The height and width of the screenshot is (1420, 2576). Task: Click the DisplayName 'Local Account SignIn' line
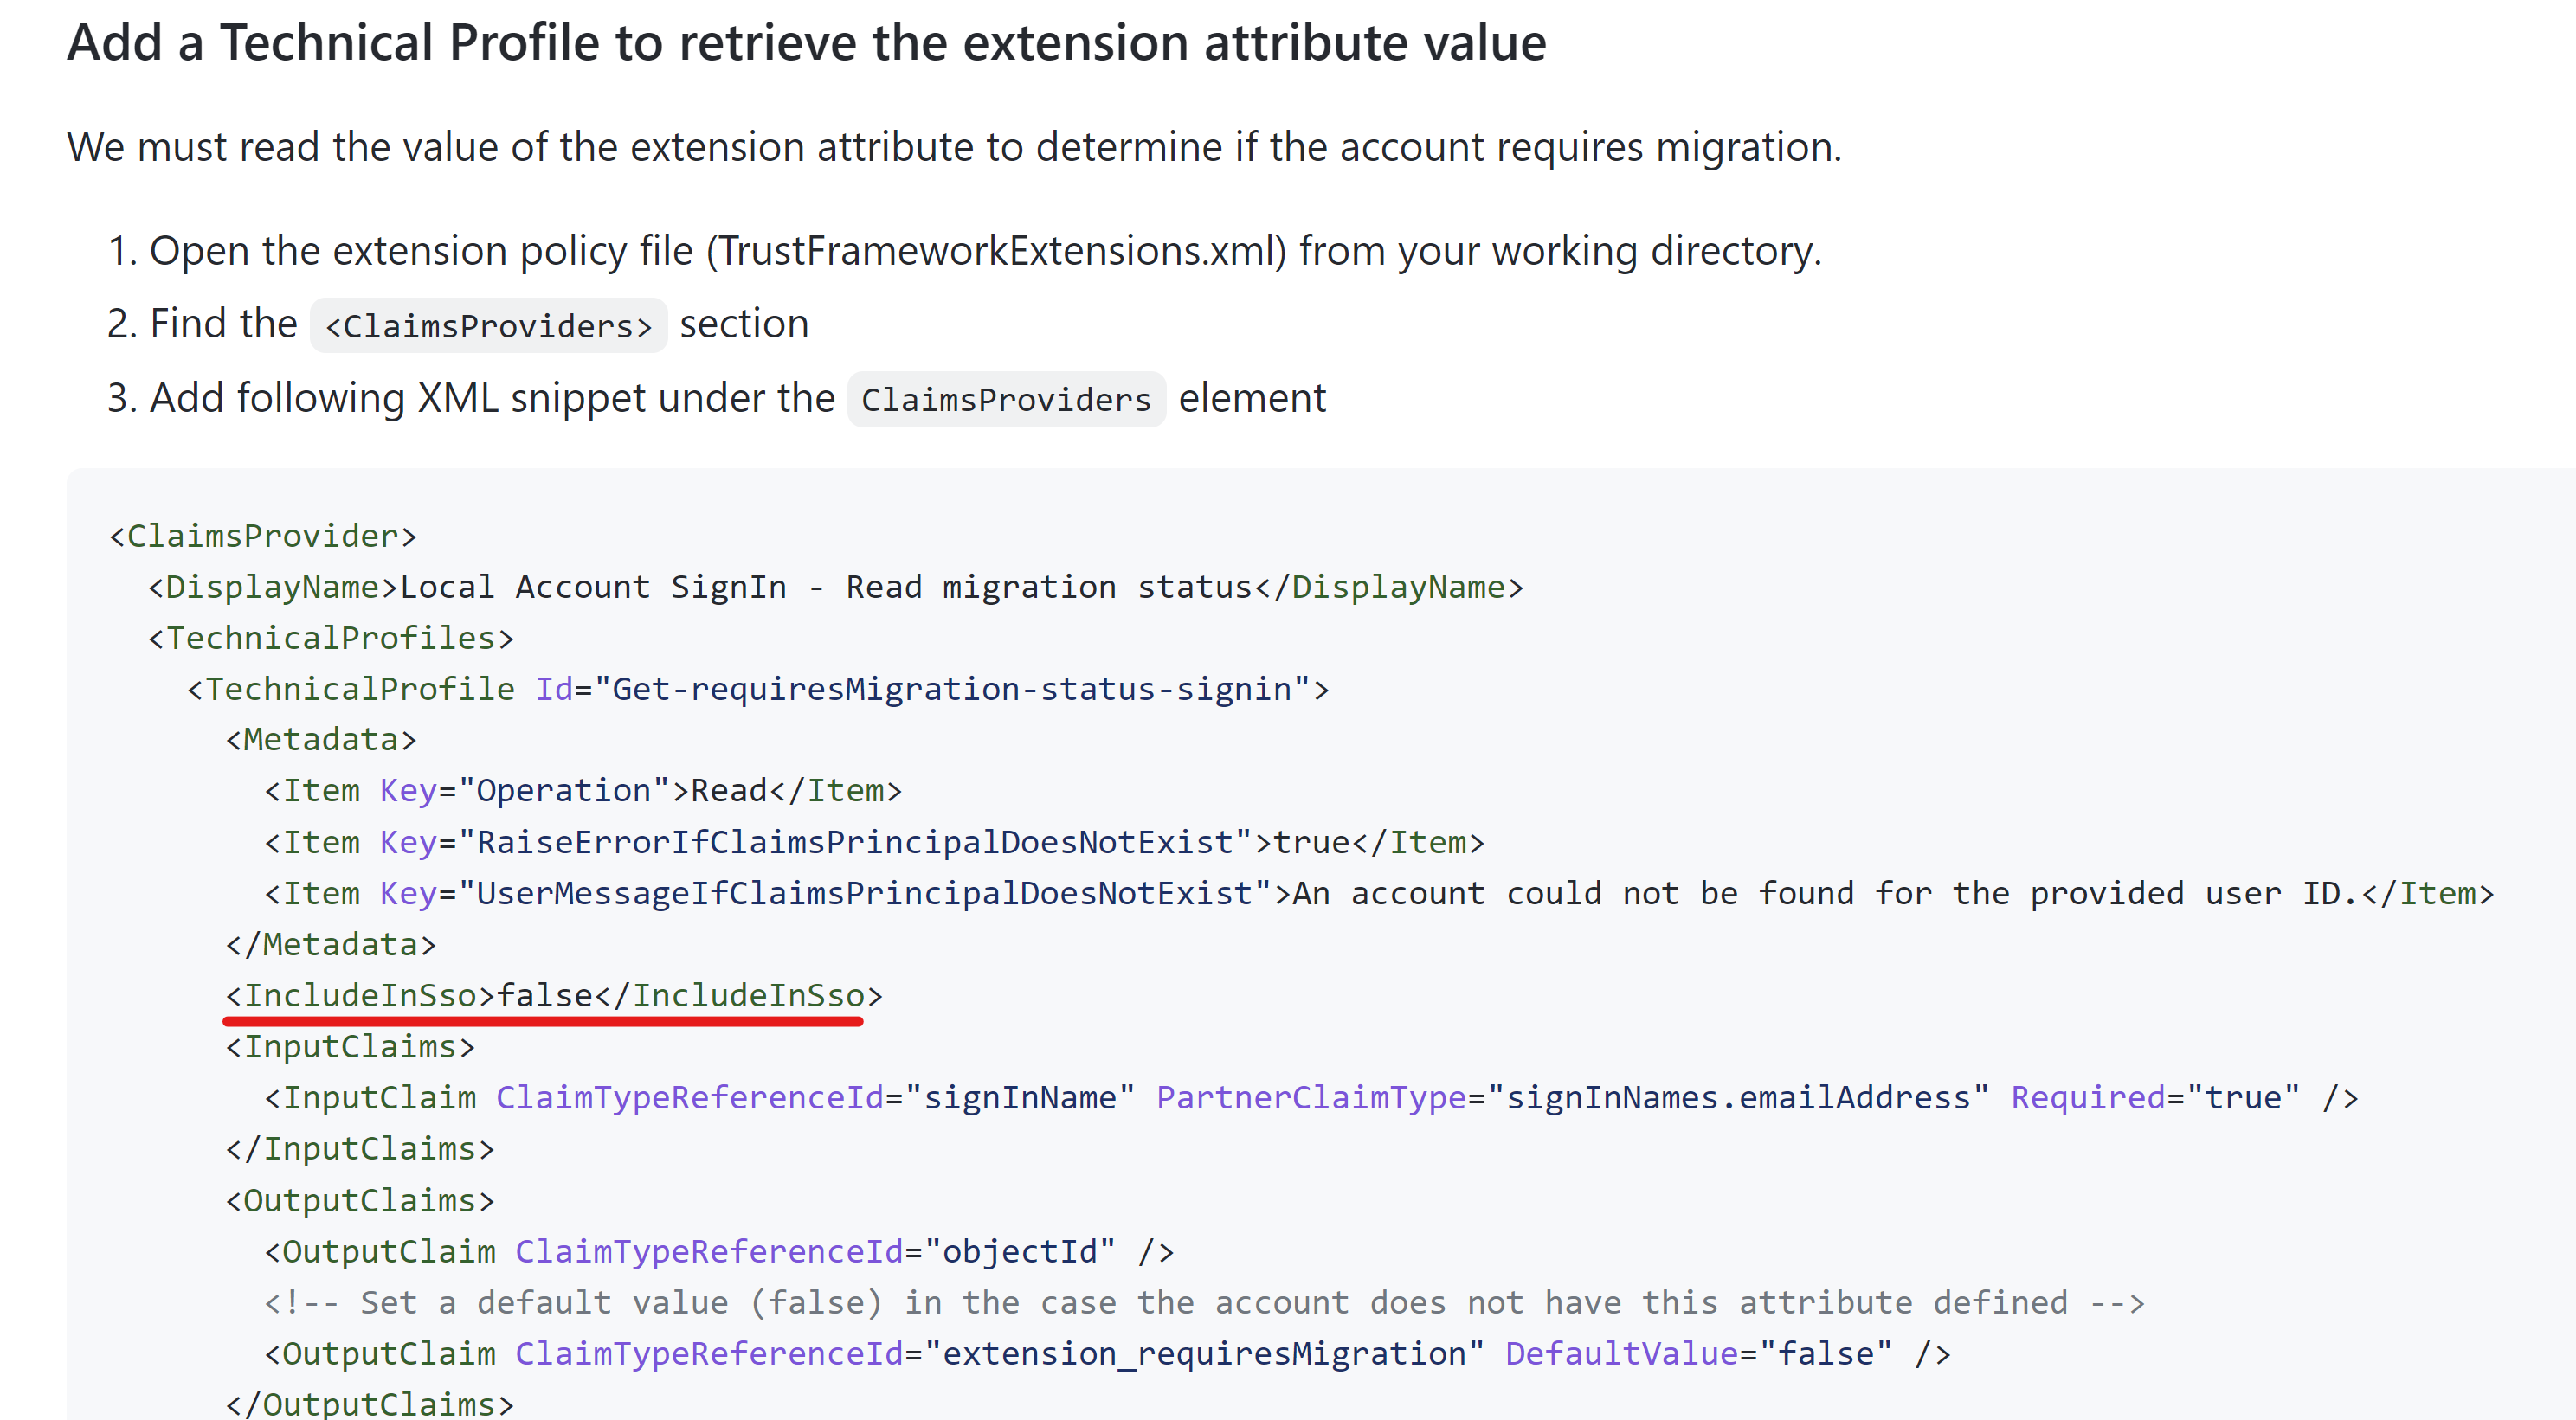point(835,587)
